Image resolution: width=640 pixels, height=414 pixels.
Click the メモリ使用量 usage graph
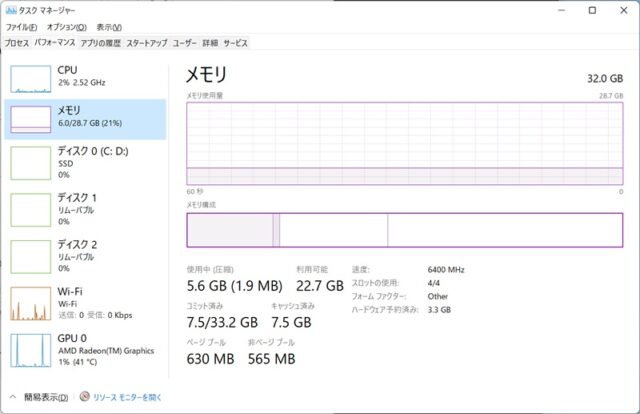click(x=405, y=142)
